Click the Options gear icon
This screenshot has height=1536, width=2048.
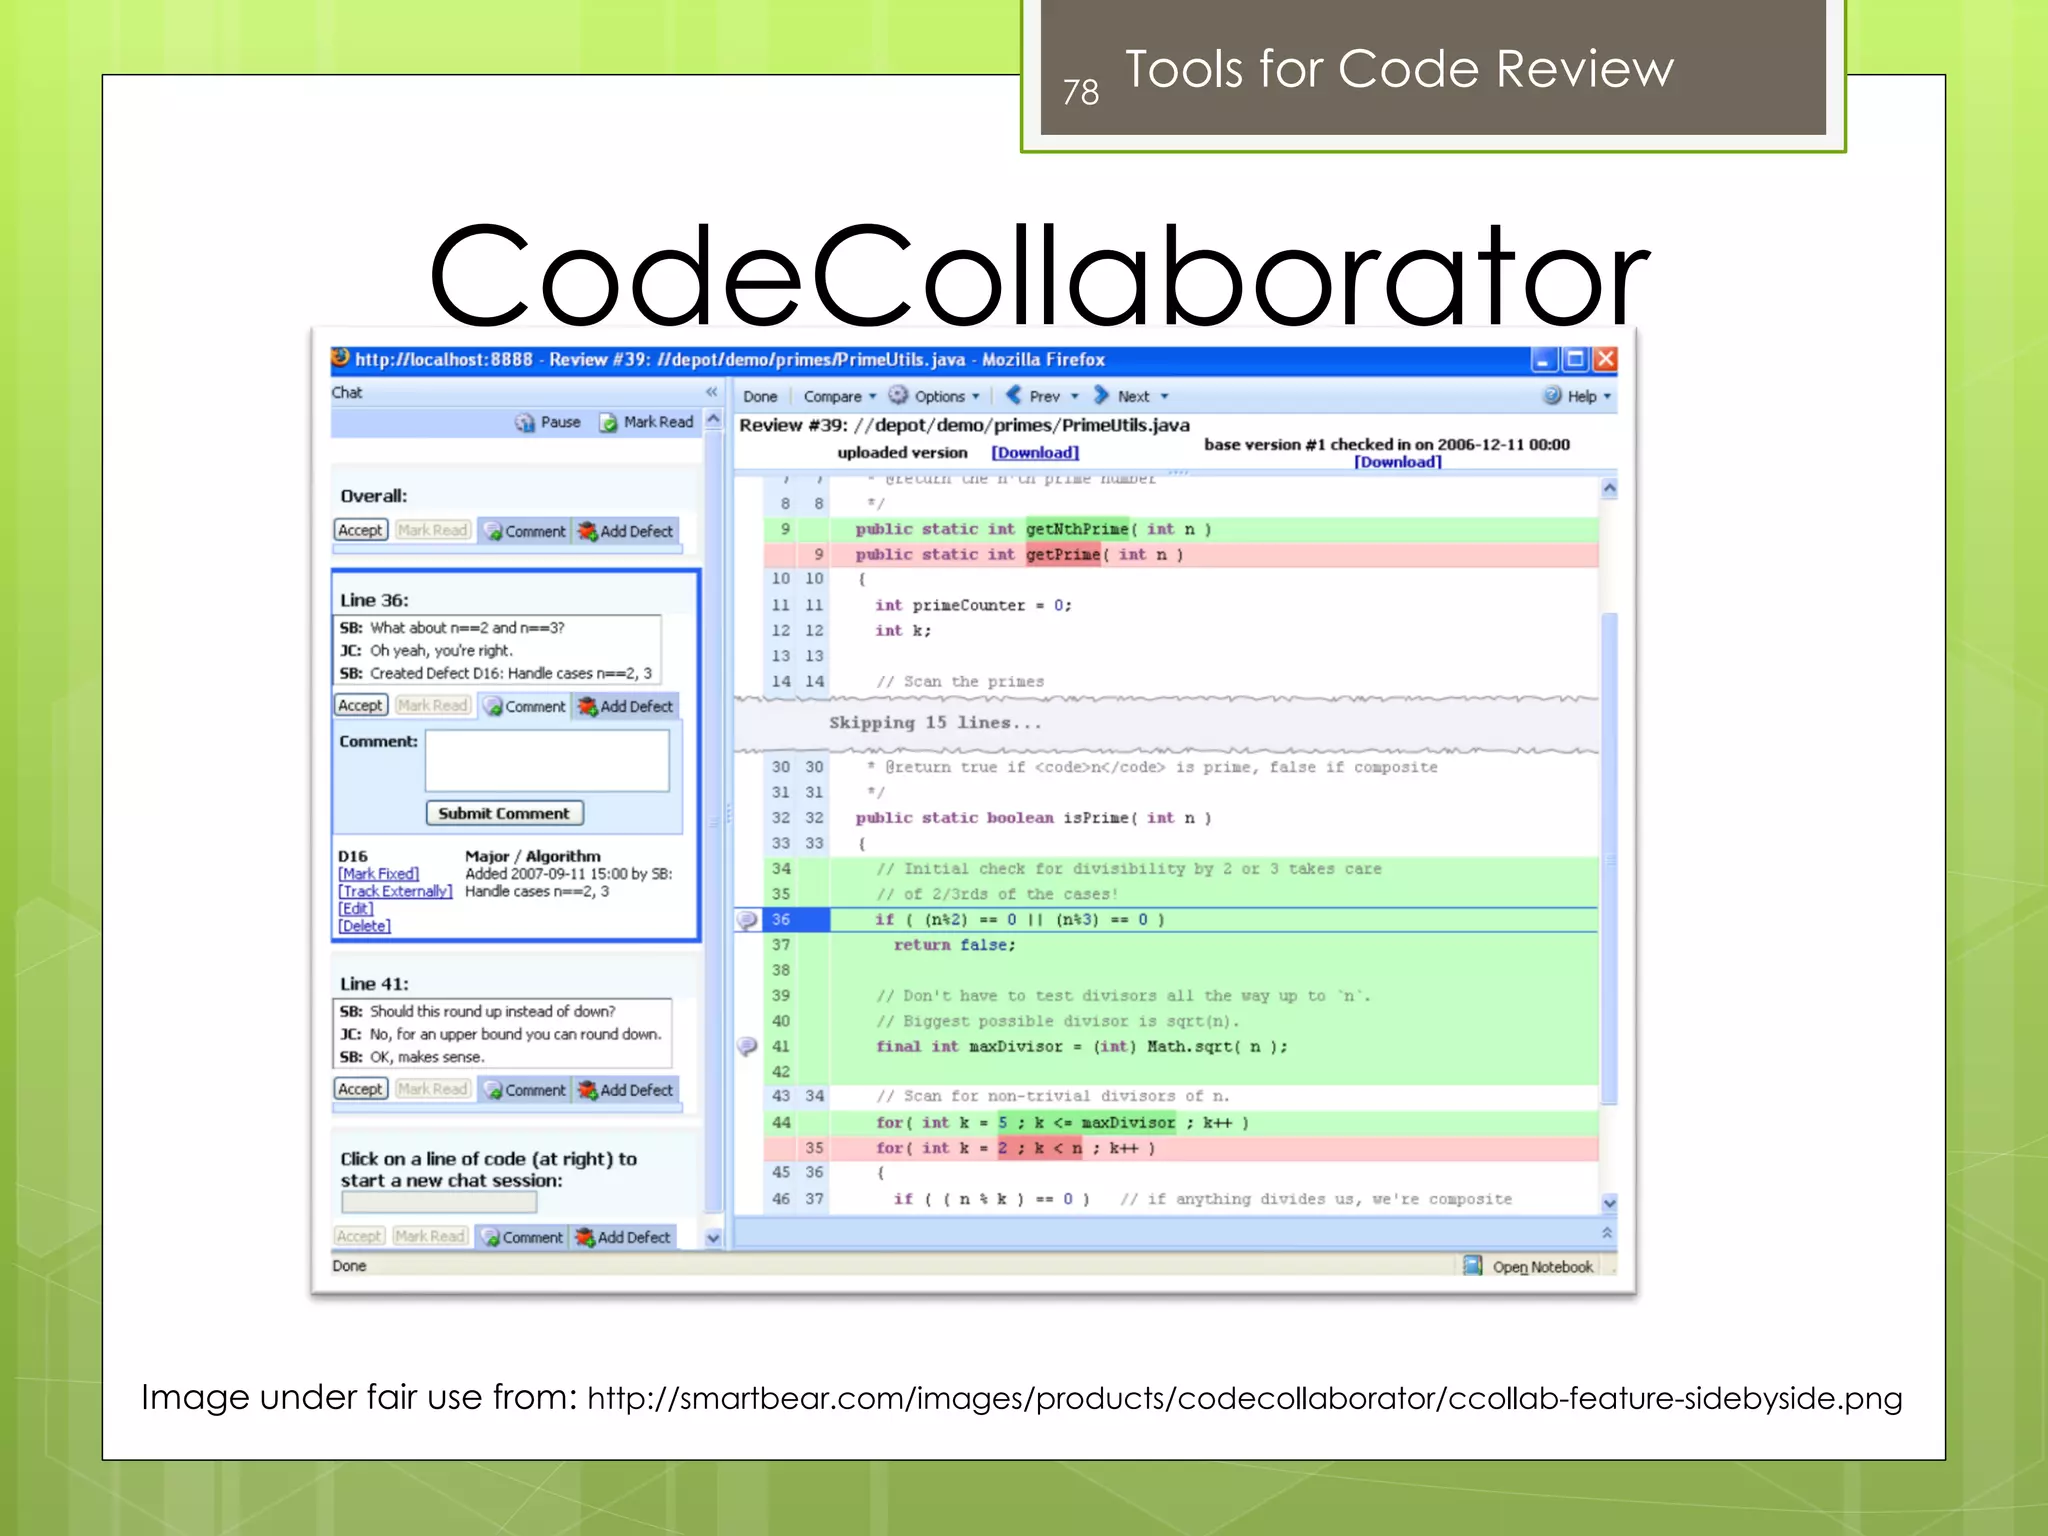click(x=898, y=395)
